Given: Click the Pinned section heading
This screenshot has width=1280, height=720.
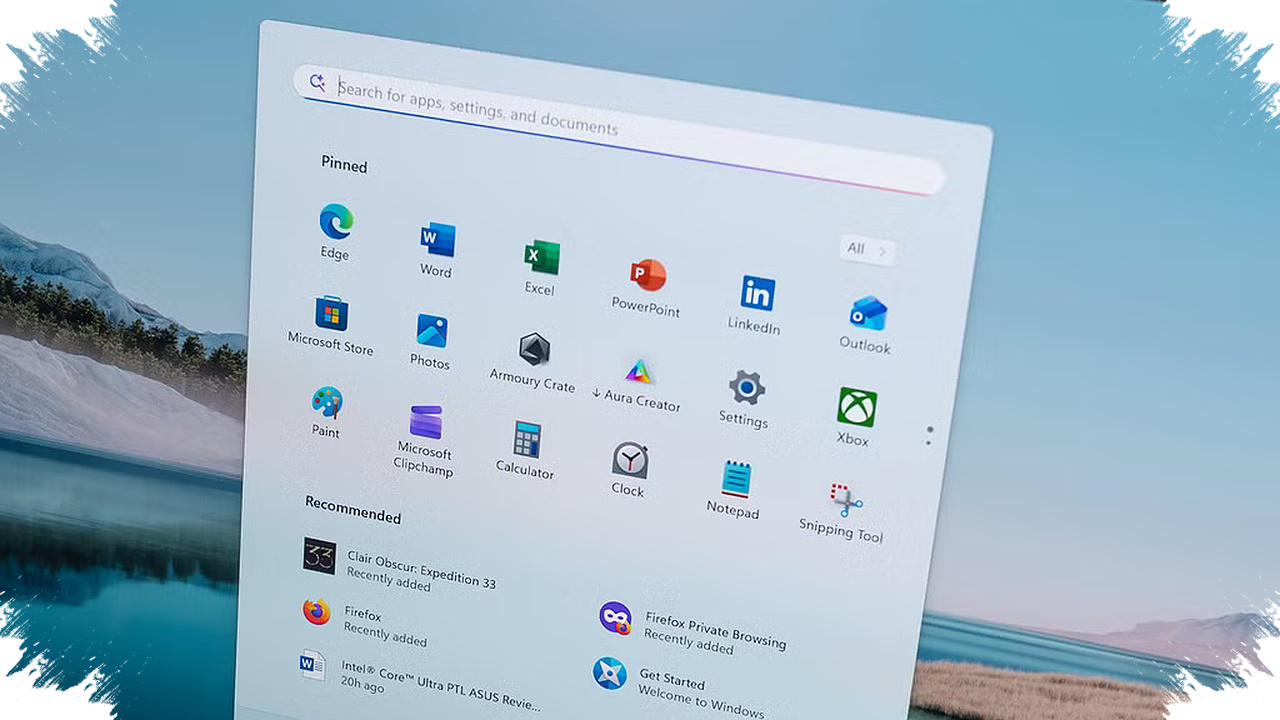Looking at the screenshot, I should pos(344,164).
